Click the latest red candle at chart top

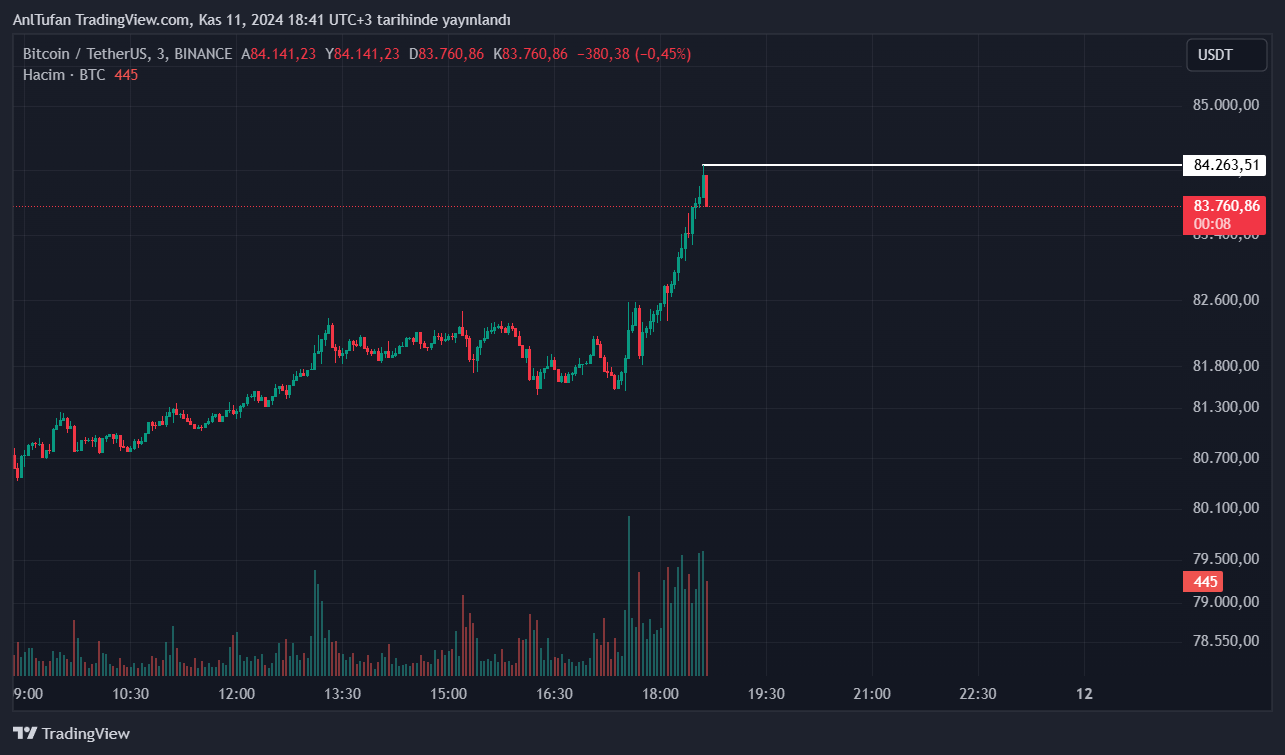[706, 190]
